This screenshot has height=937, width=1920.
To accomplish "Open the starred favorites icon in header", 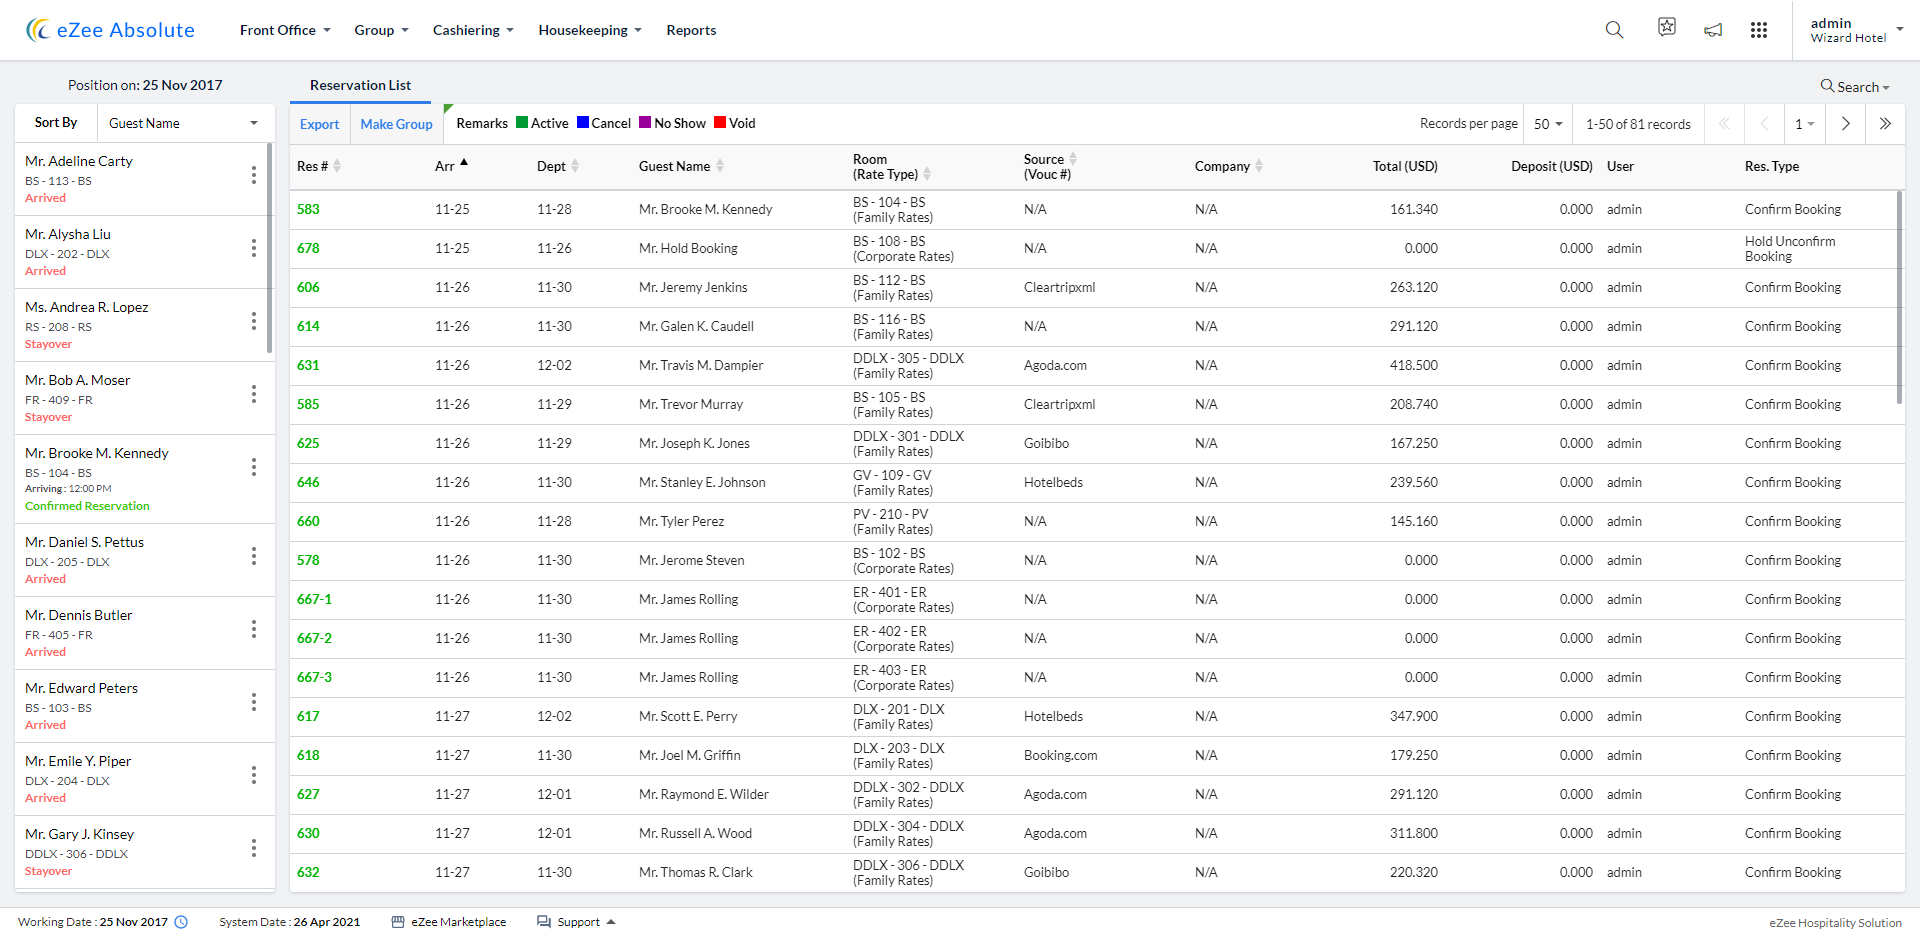I will tap(1666, 28).
